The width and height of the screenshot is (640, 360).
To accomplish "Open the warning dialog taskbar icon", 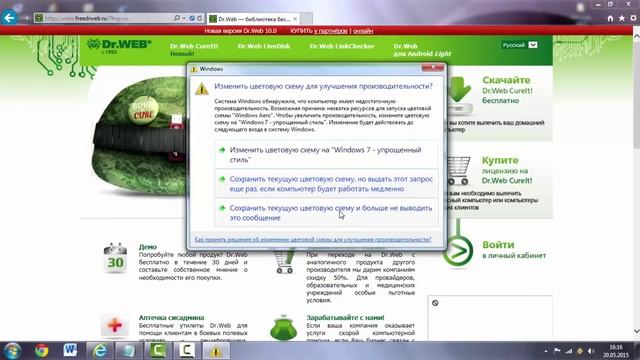I will (216, 351).
